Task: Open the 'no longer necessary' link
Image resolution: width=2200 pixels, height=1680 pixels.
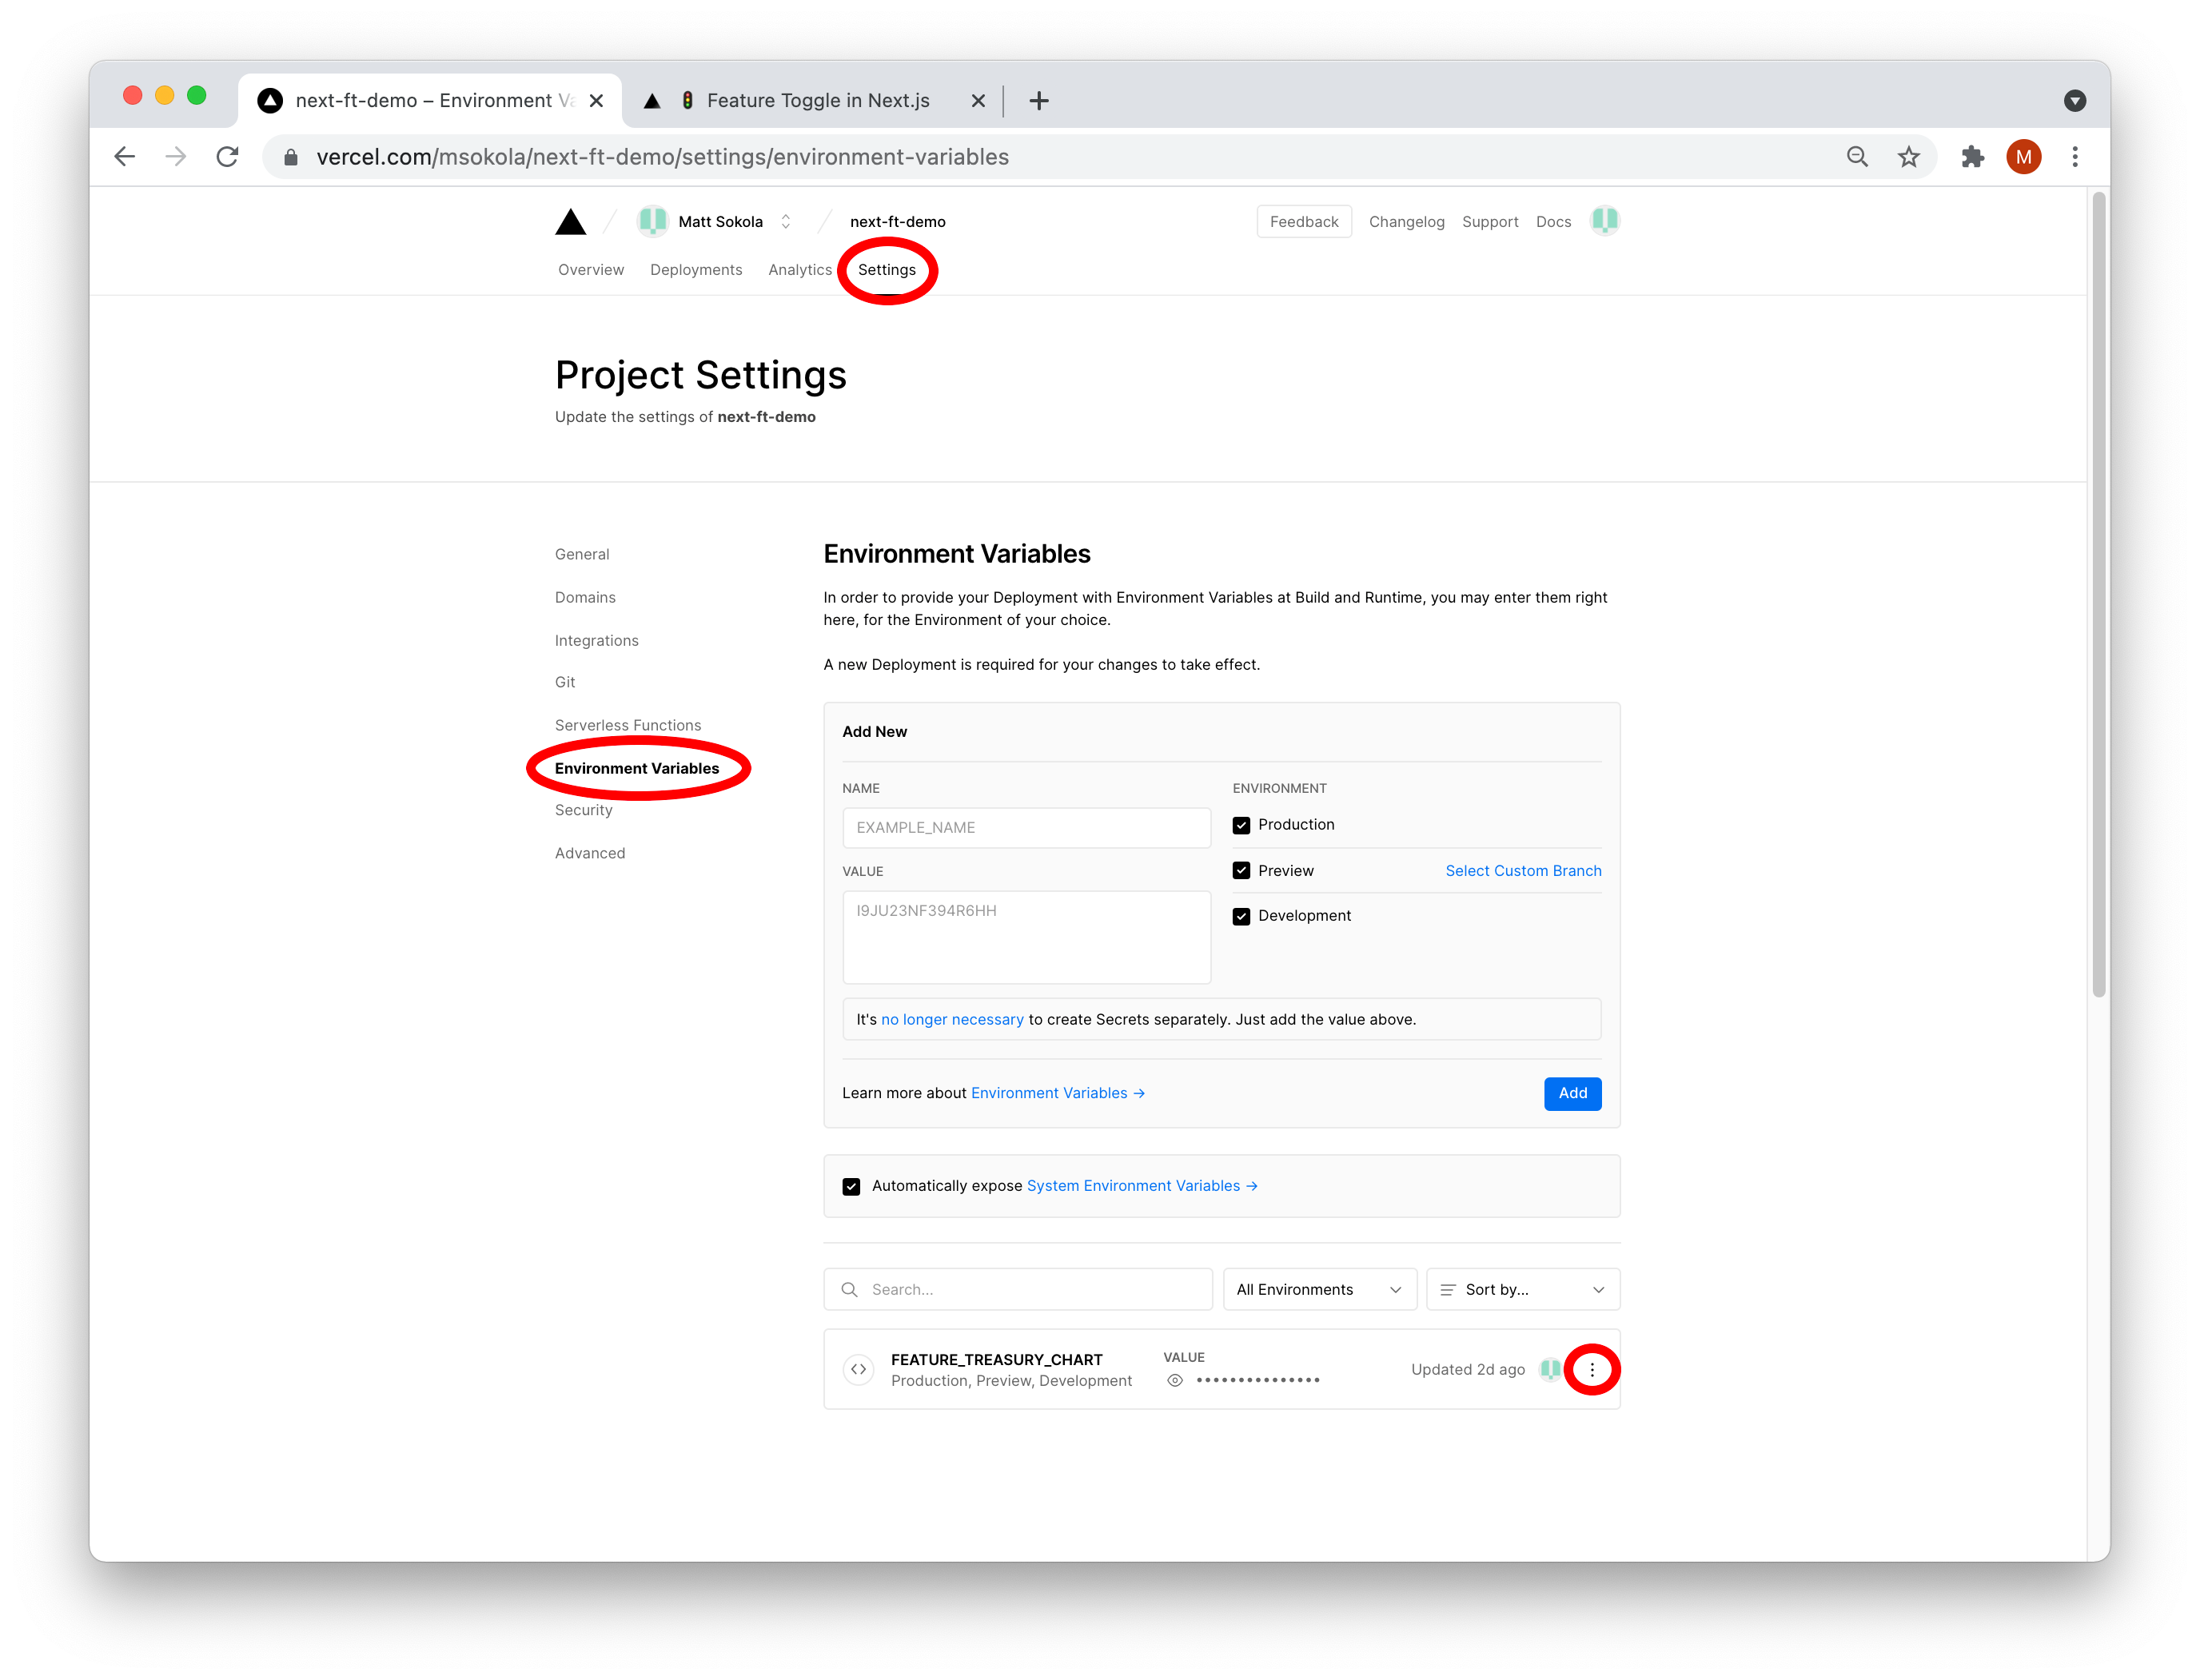Action: 952,1019
